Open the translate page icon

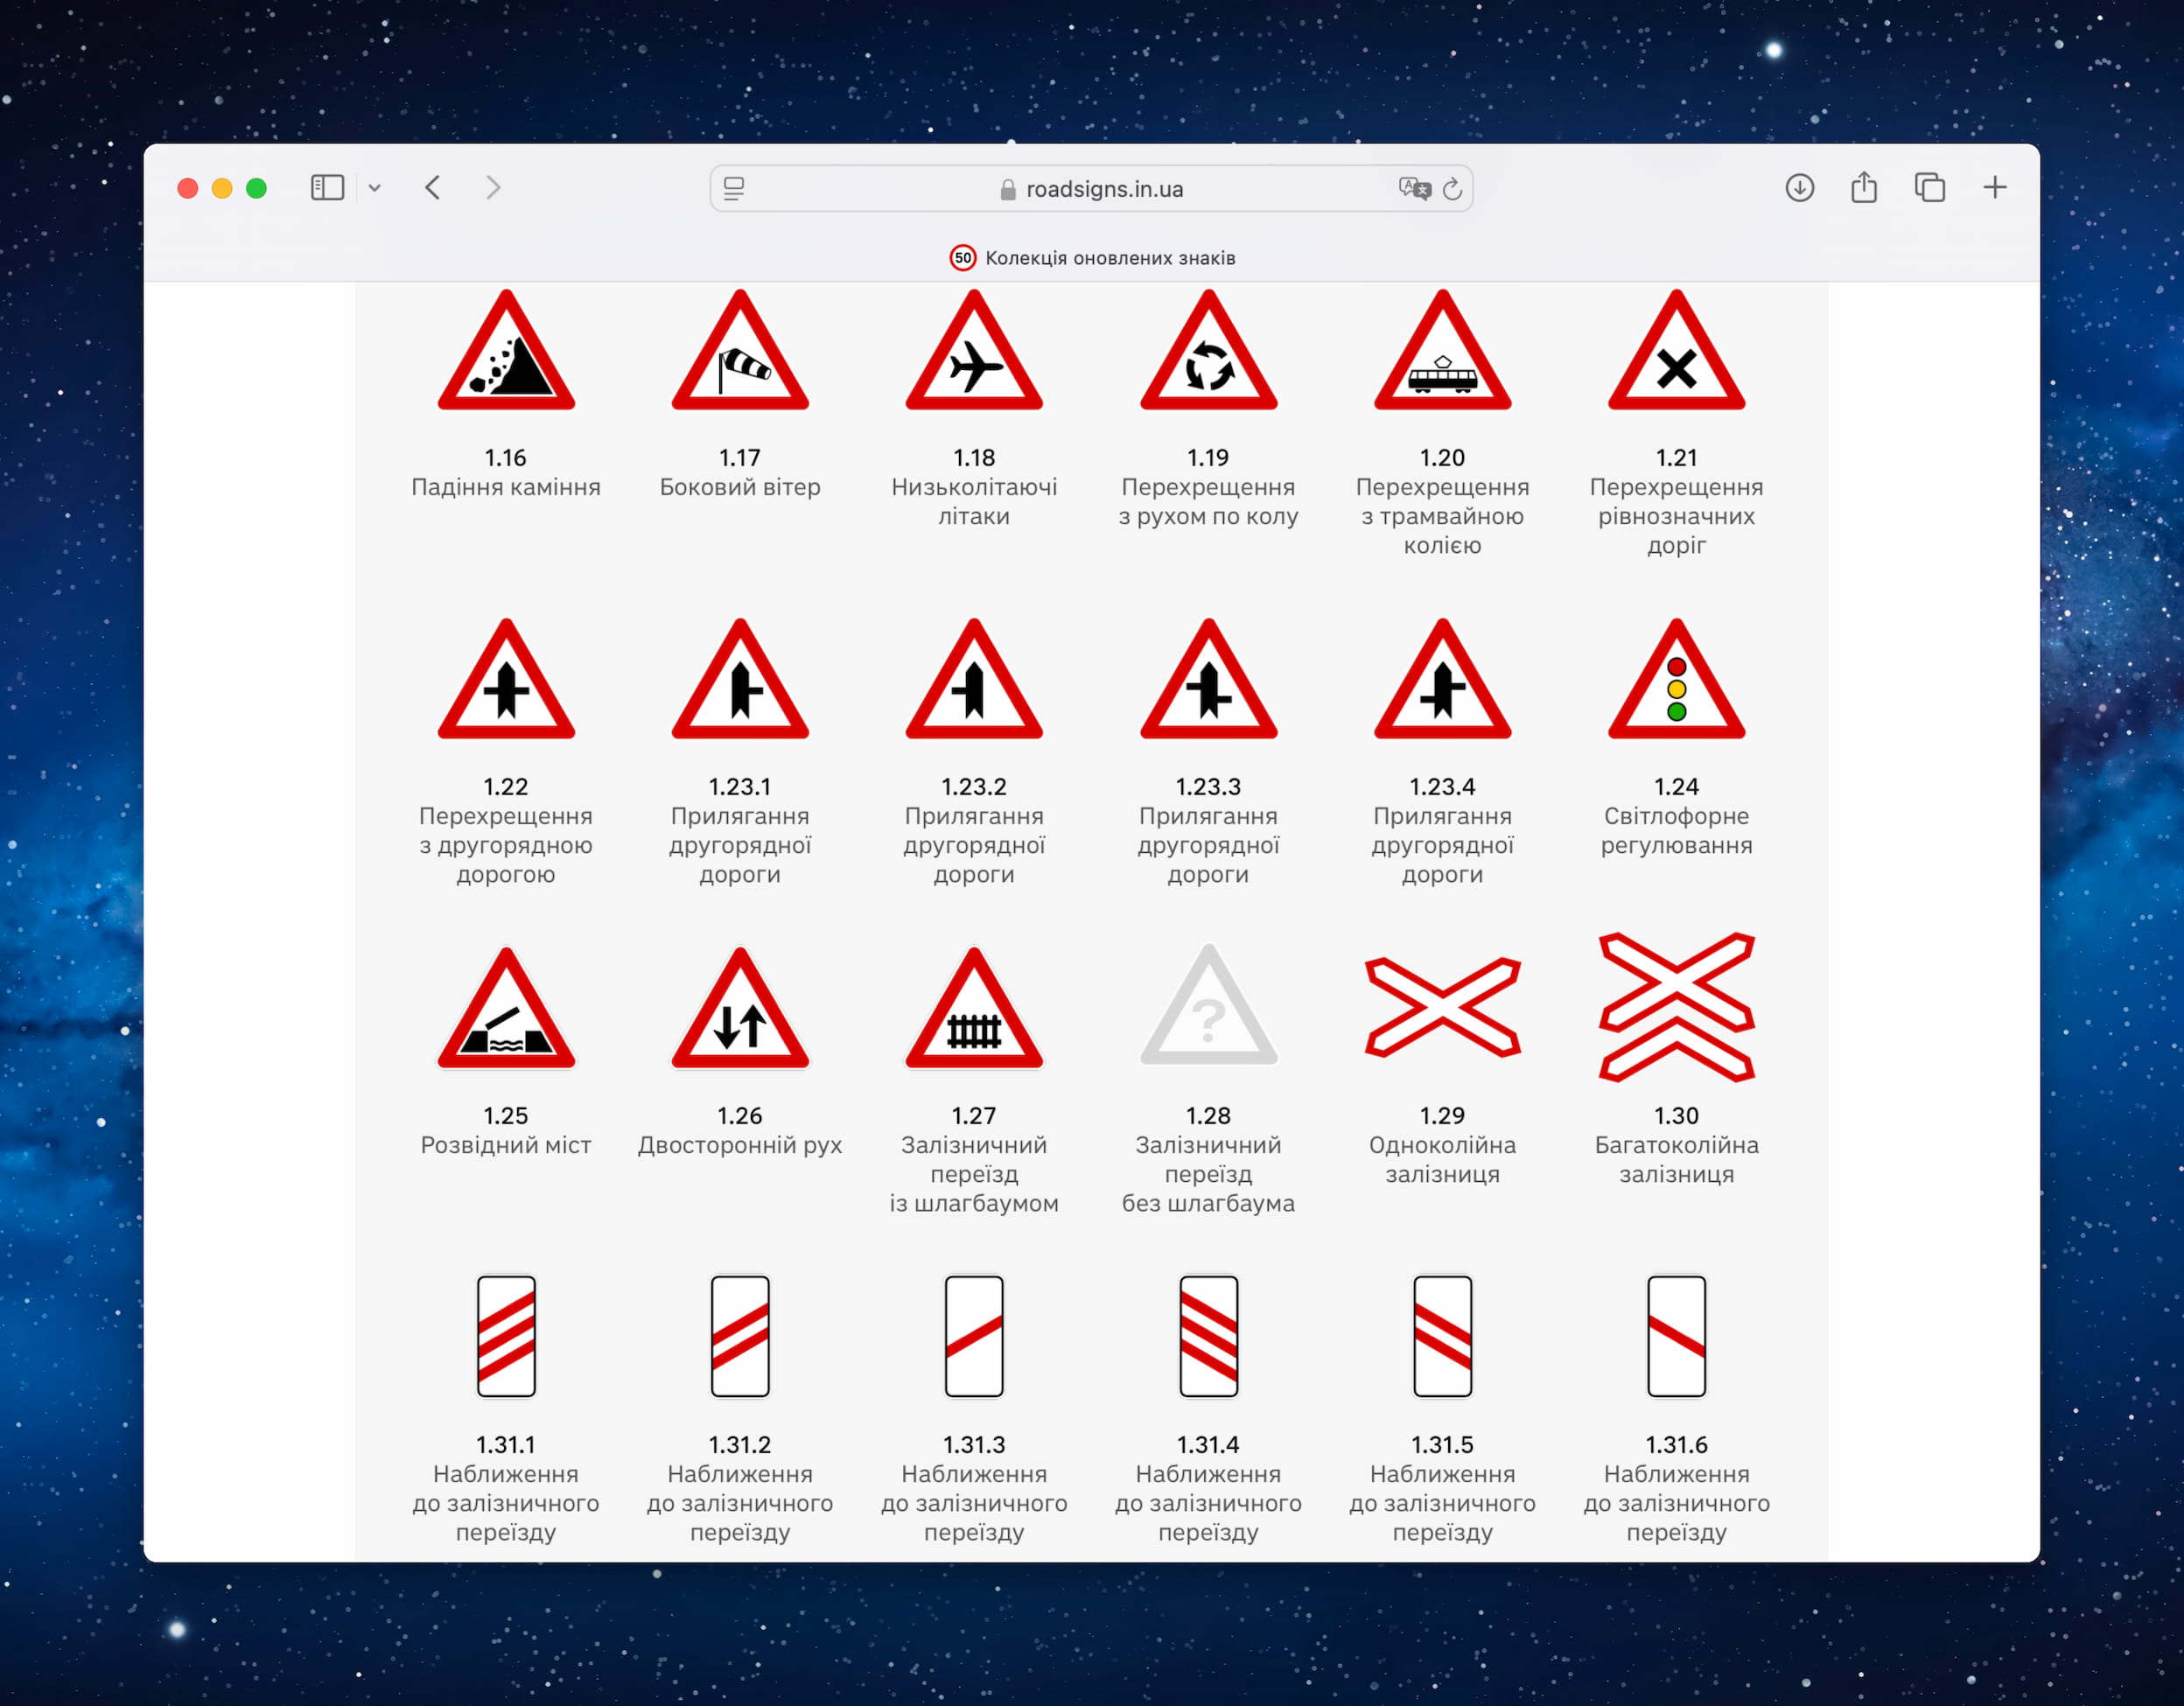[1415, 188]
